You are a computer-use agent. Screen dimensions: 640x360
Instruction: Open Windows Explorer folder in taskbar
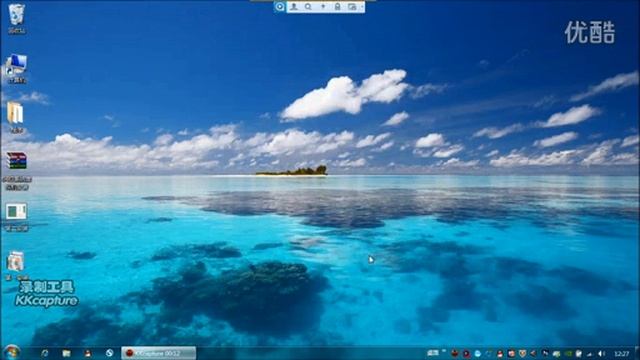click(x=66, y=353)
